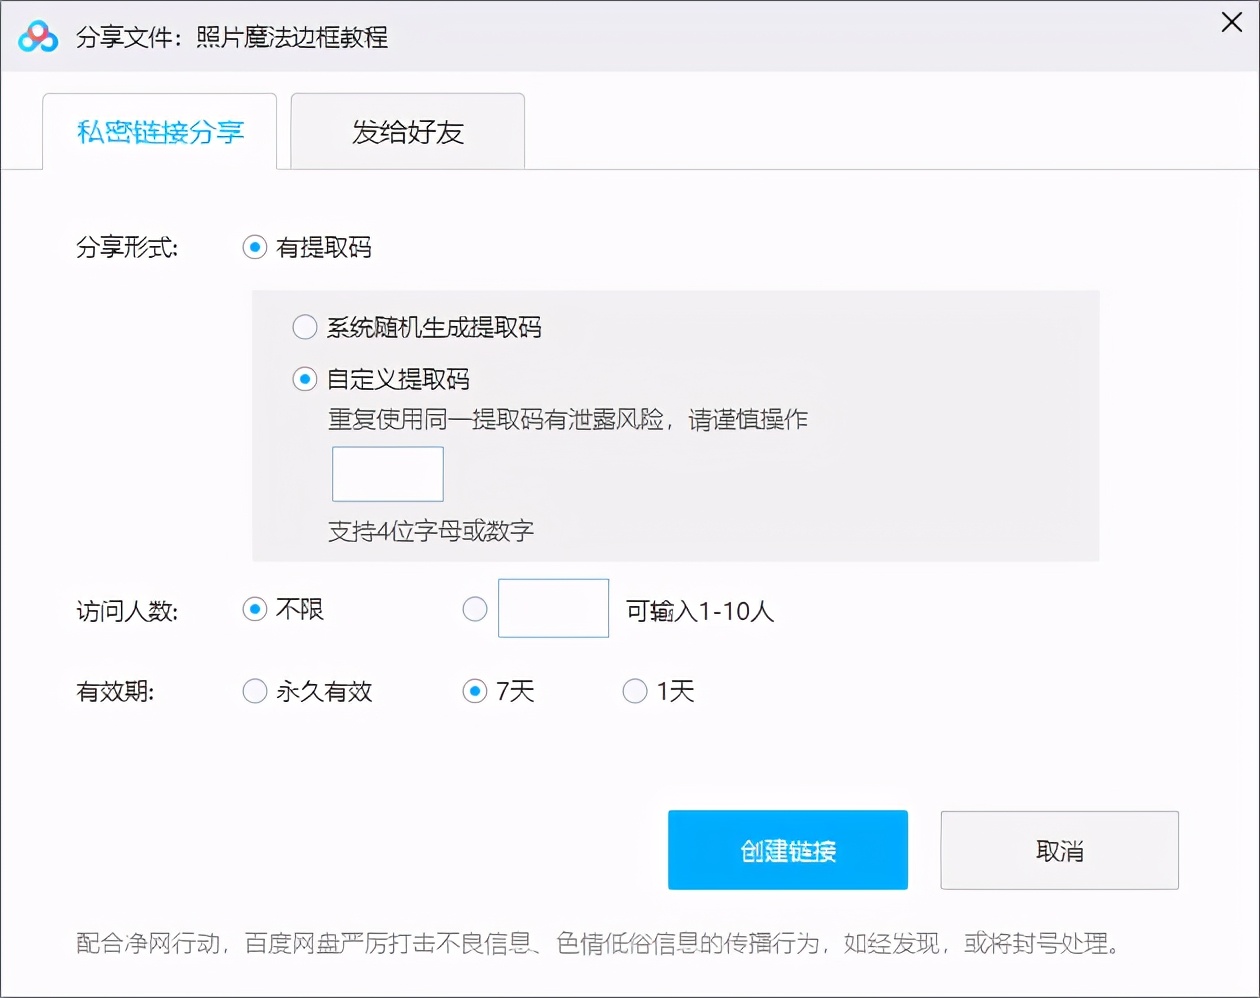Choose the 7天 validity period
The height and width of the screenshot is (998, 1260).
pos(475,691)
